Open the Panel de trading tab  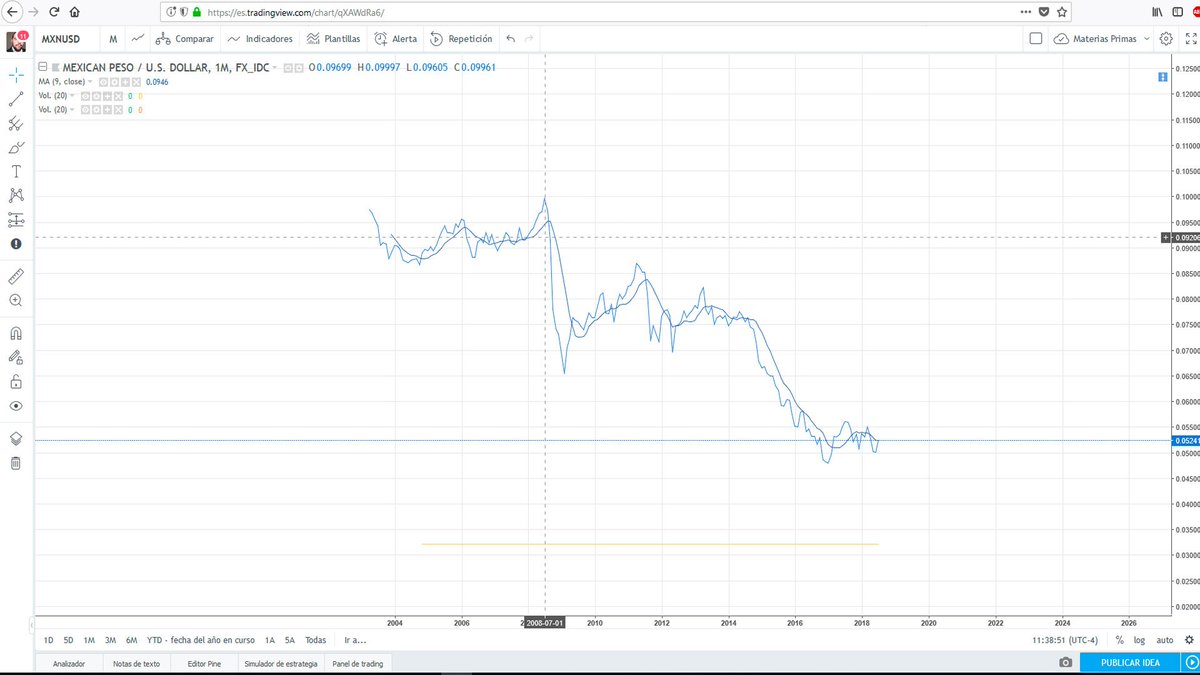(x=359, y=663)
